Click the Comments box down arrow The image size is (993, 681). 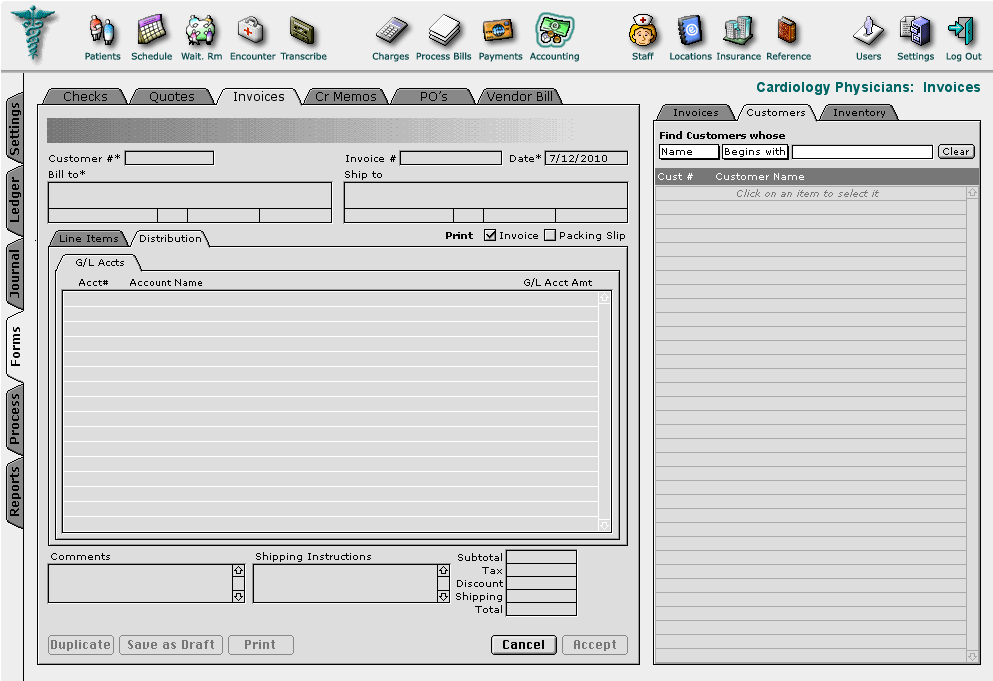[x=238, y=596]
